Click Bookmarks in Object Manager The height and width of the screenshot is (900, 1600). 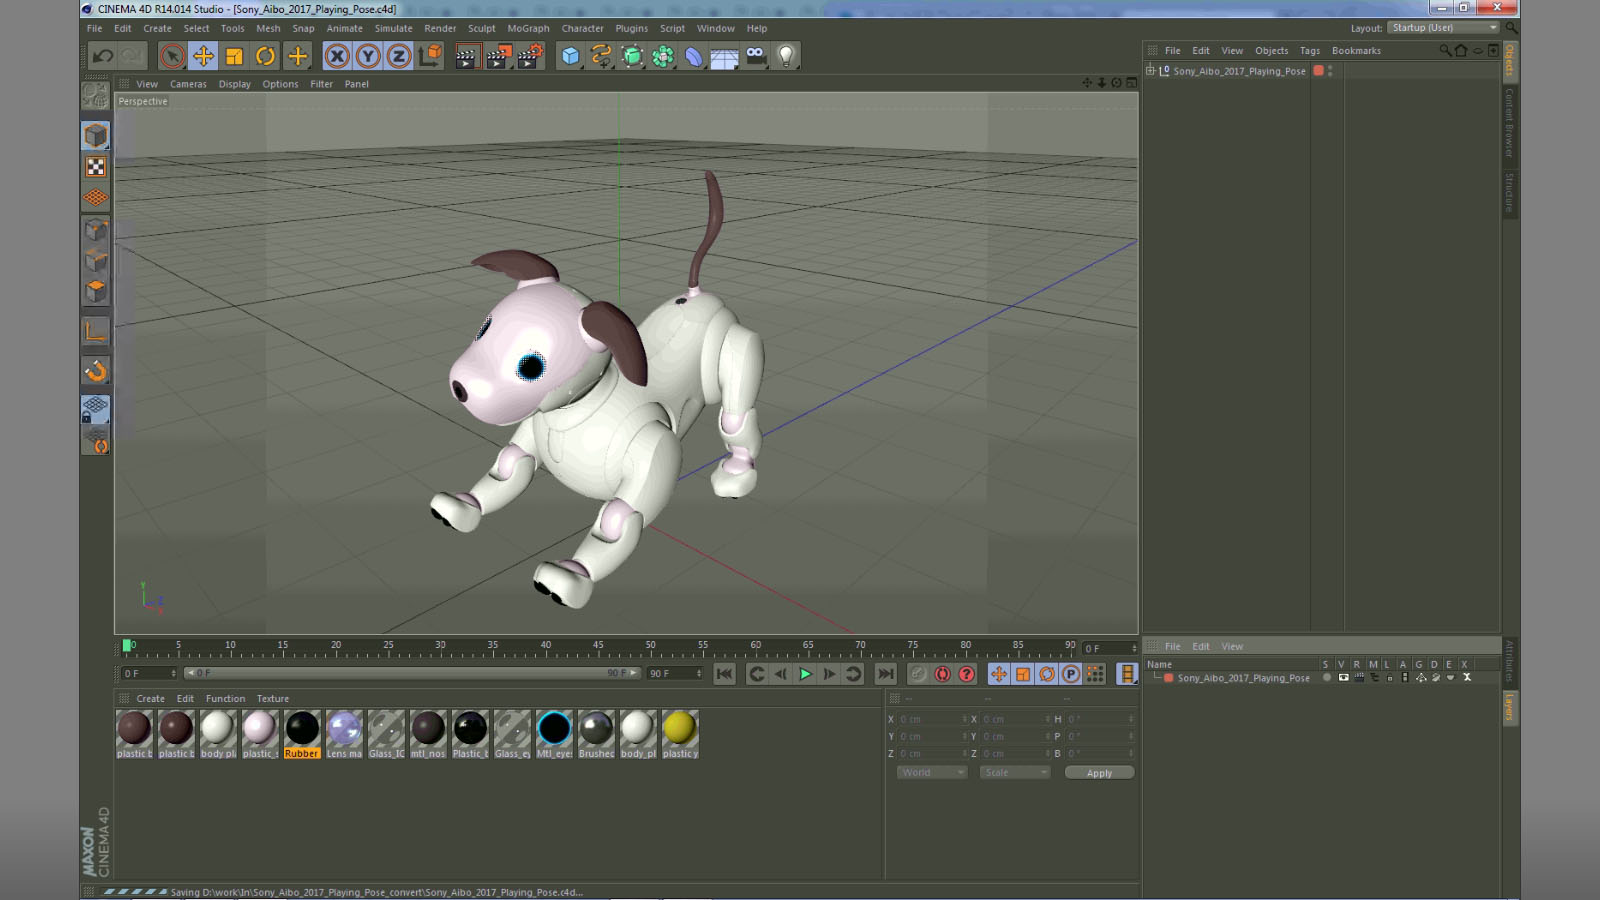point(1356,50)
